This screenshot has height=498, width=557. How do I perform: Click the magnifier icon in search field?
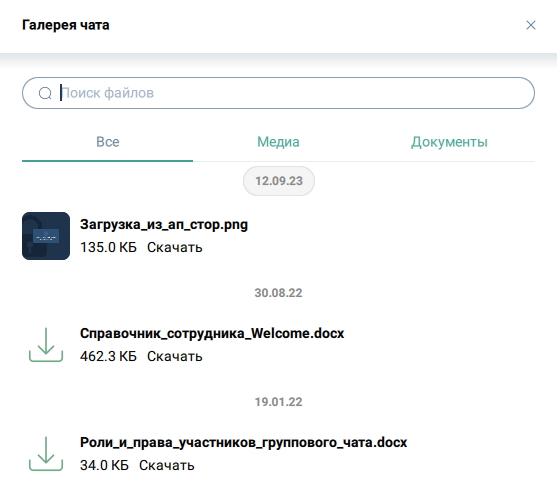[x=45, y=93]
